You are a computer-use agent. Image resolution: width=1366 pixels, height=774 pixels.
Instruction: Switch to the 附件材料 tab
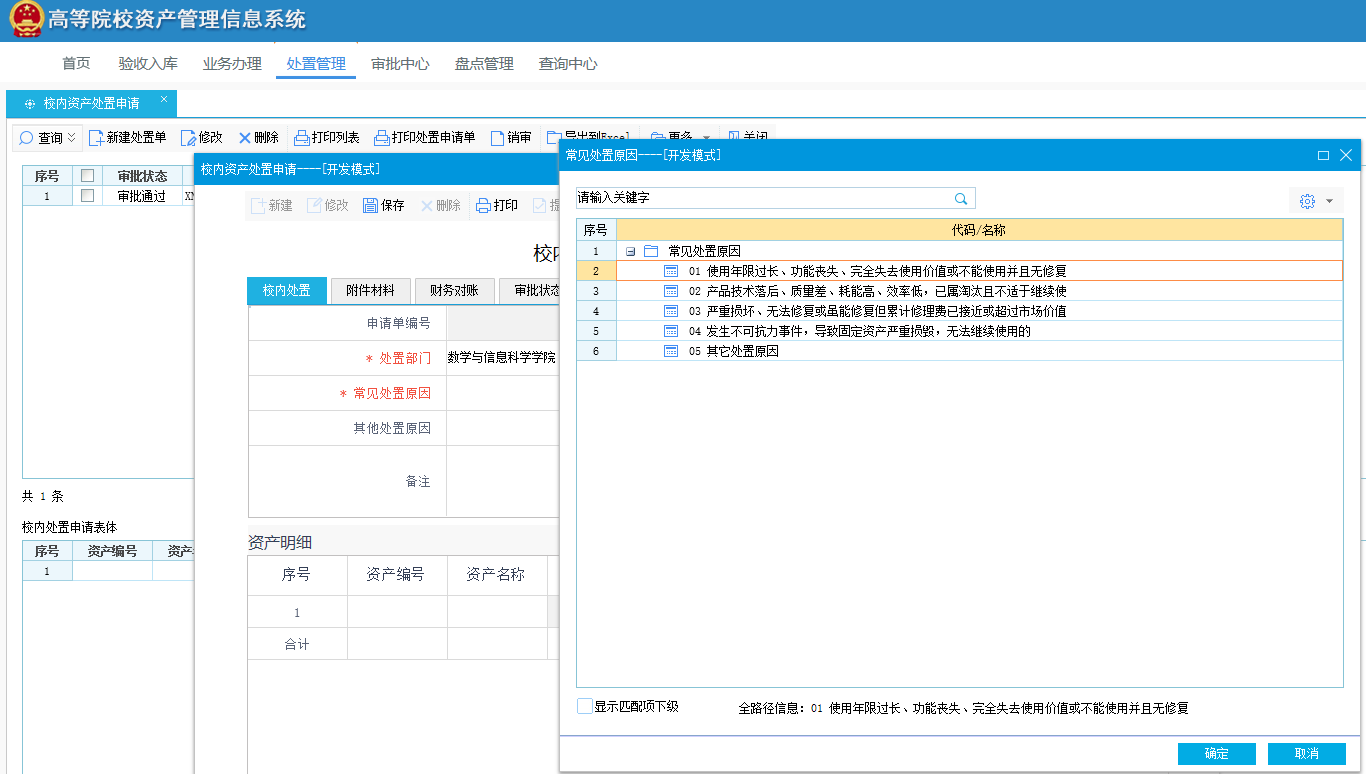point(370,291)
